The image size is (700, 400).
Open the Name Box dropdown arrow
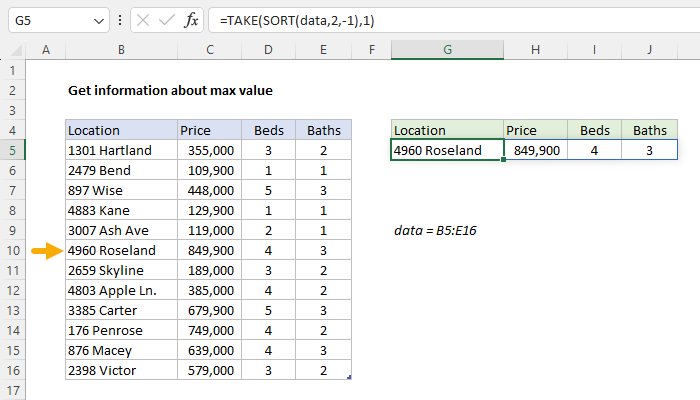pos(99,21)
